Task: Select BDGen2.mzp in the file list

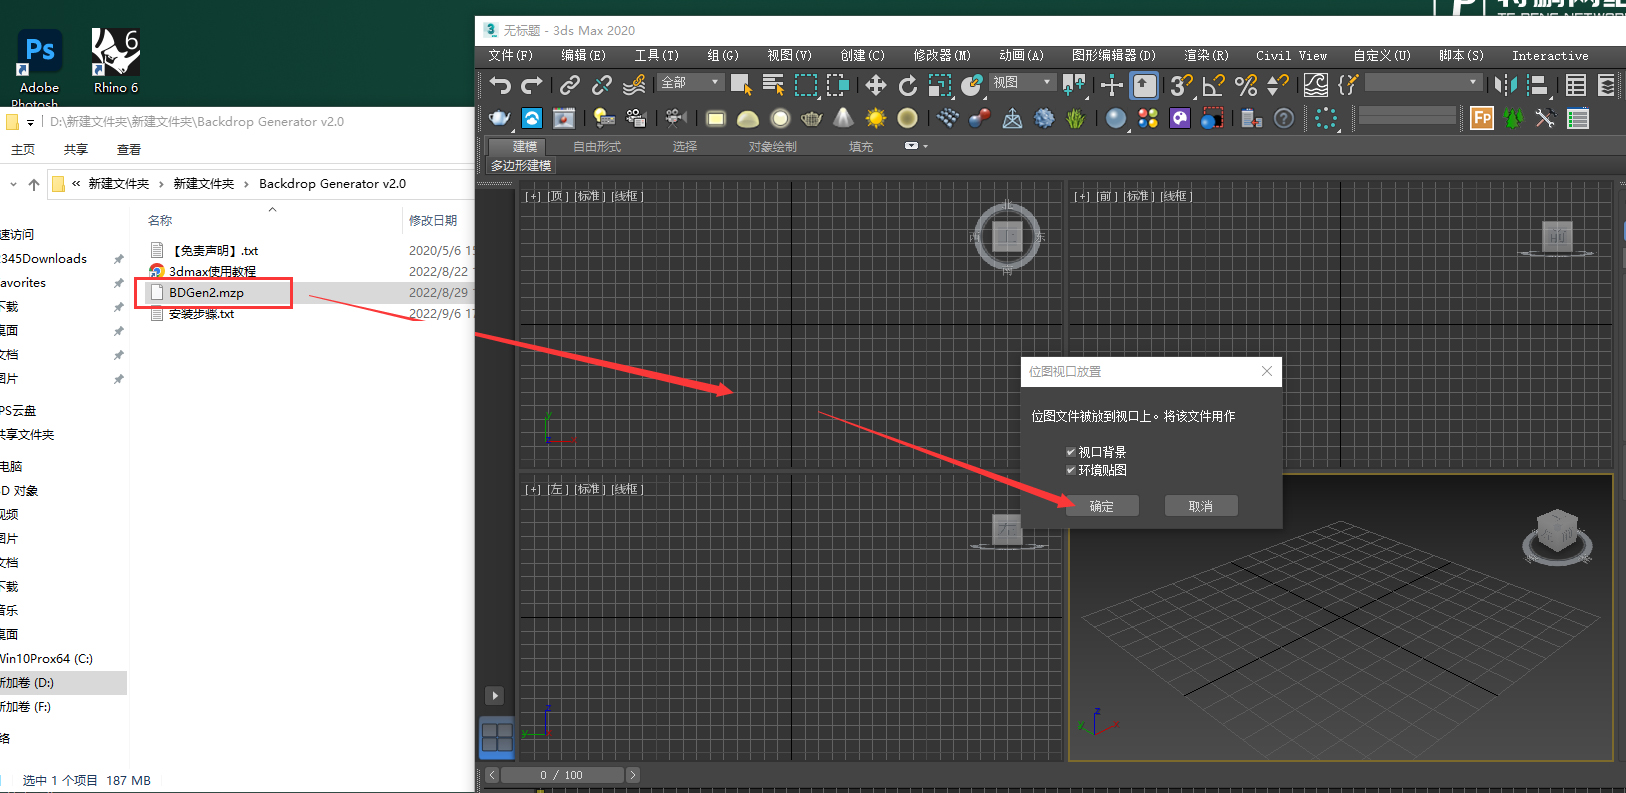Action: (206, 293)
